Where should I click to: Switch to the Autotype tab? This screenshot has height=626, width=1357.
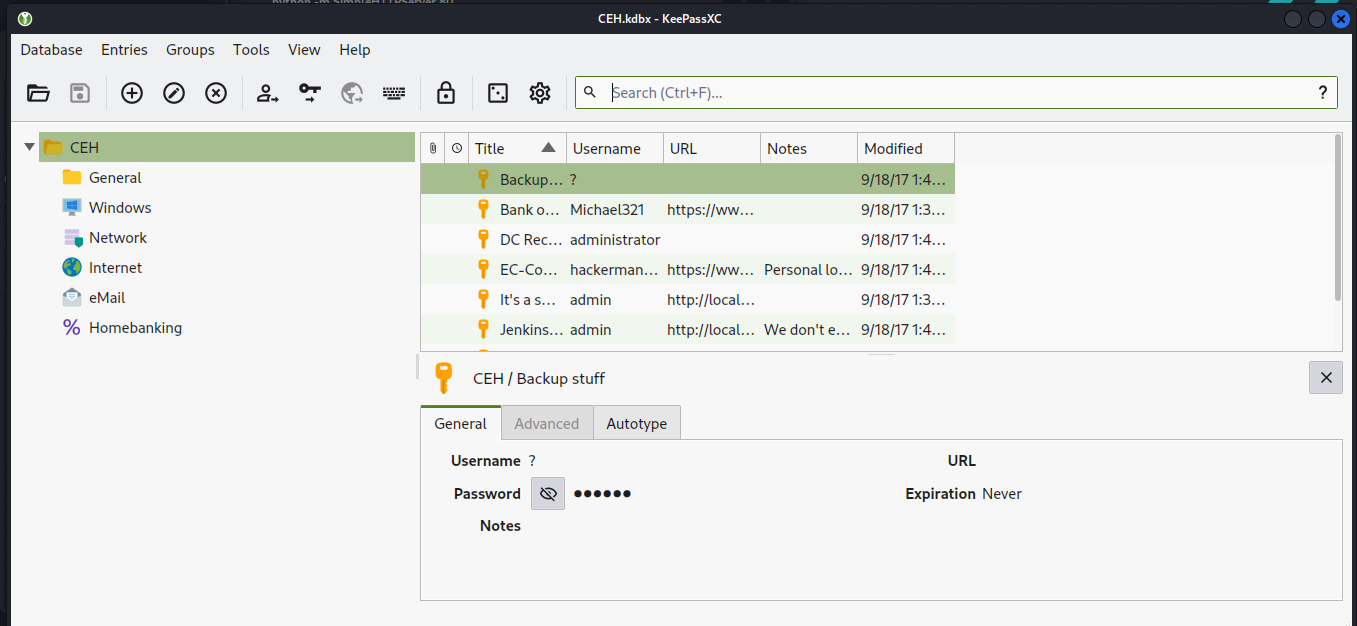pos(637,423)
